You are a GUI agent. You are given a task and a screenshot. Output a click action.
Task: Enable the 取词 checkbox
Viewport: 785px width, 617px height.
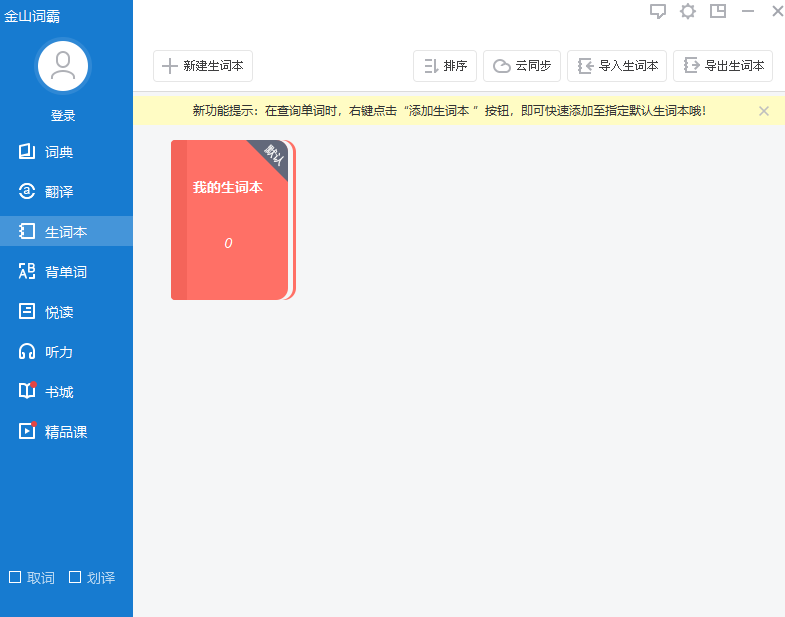tap(15, 577)
